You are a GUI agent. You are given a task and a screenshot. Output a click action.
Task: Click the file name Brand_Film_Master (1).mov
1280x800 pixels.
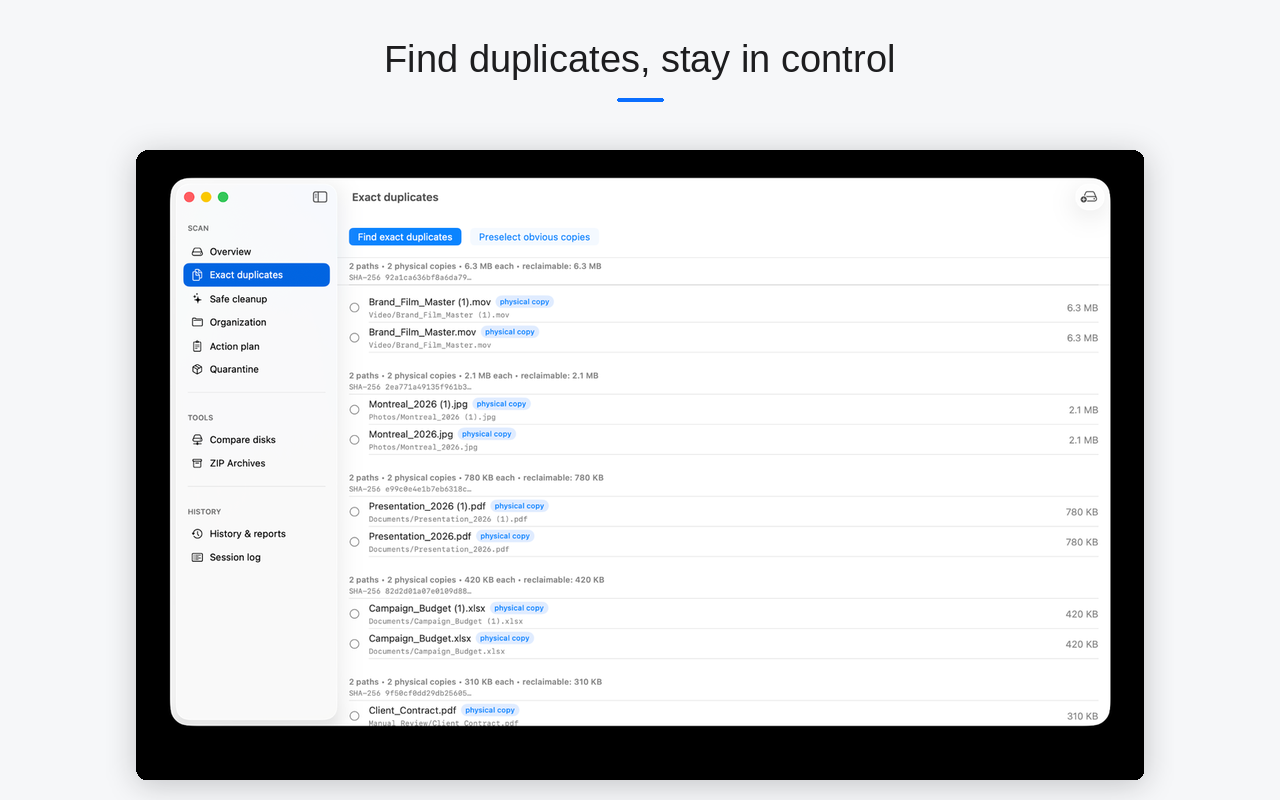pos(430,302)
